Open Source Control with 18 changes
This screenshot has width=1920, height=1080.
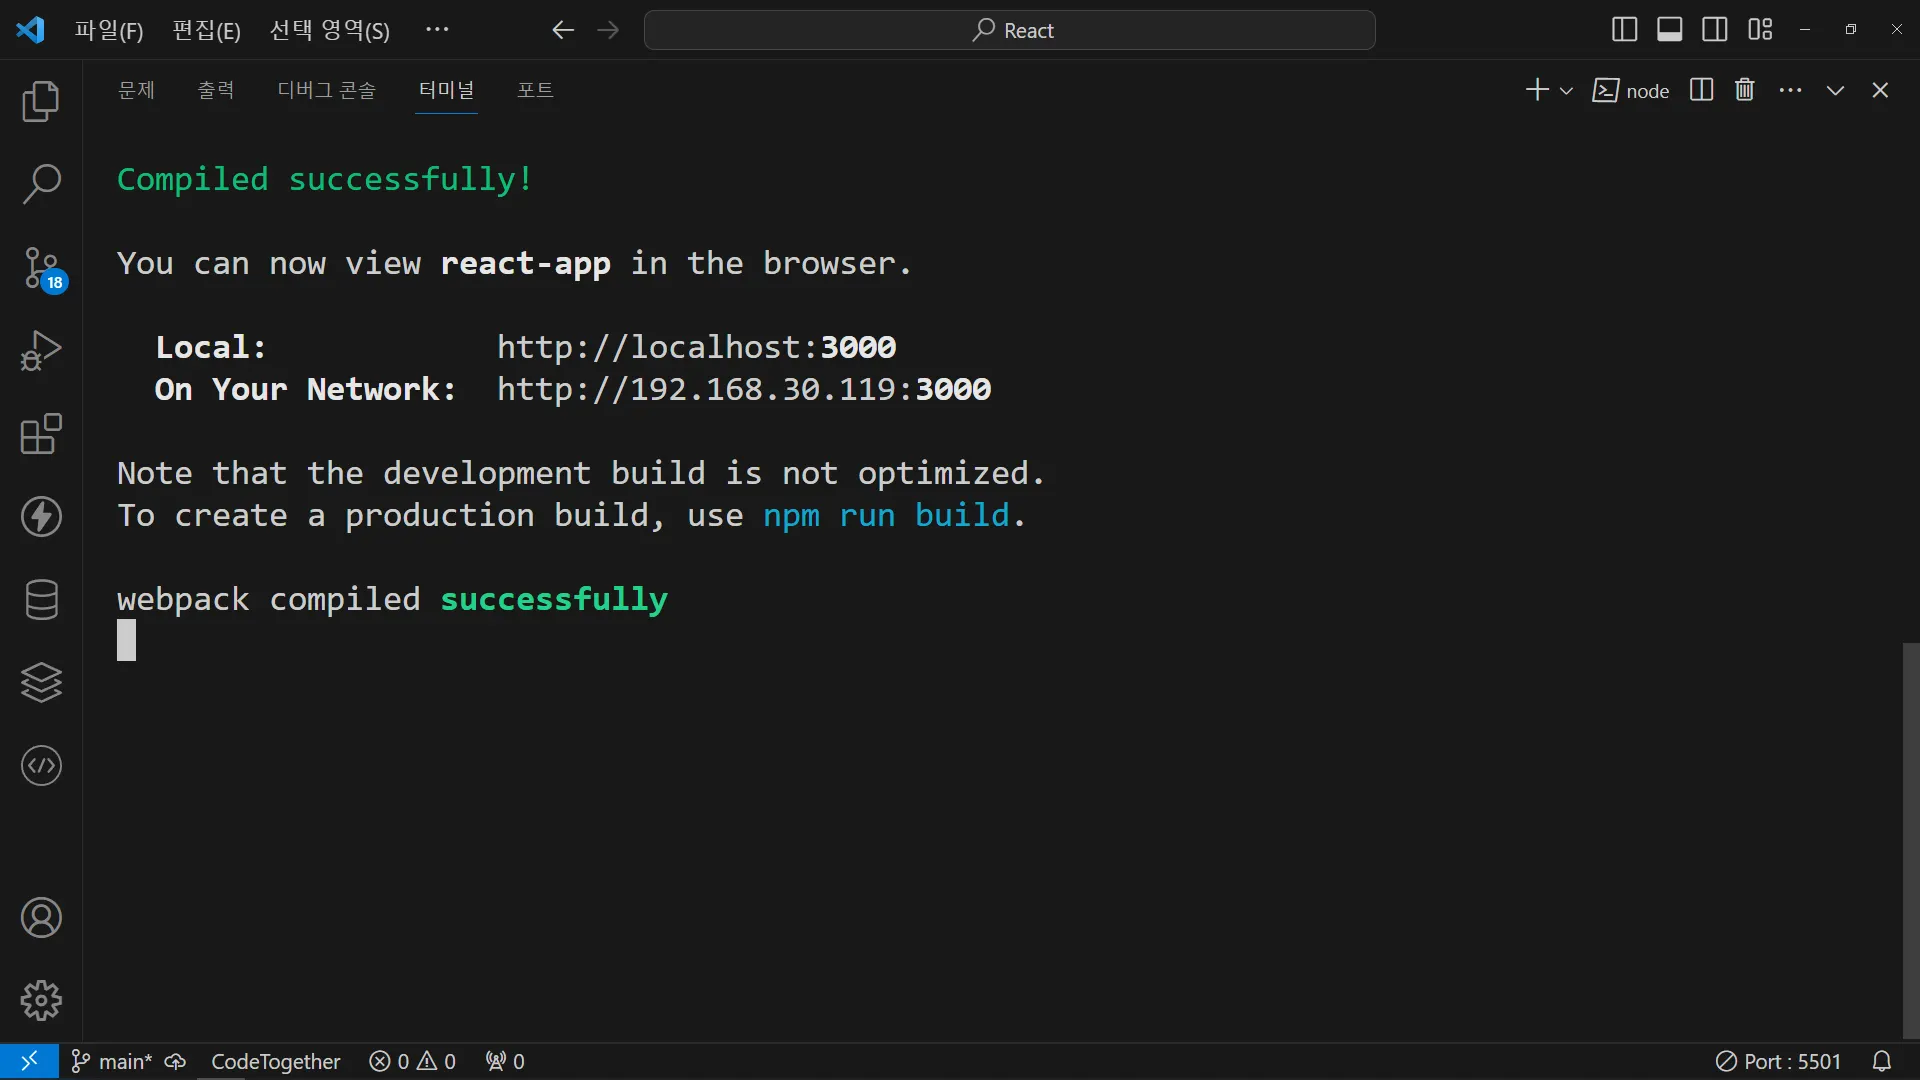pyautogui.click(x=41, y=268)
